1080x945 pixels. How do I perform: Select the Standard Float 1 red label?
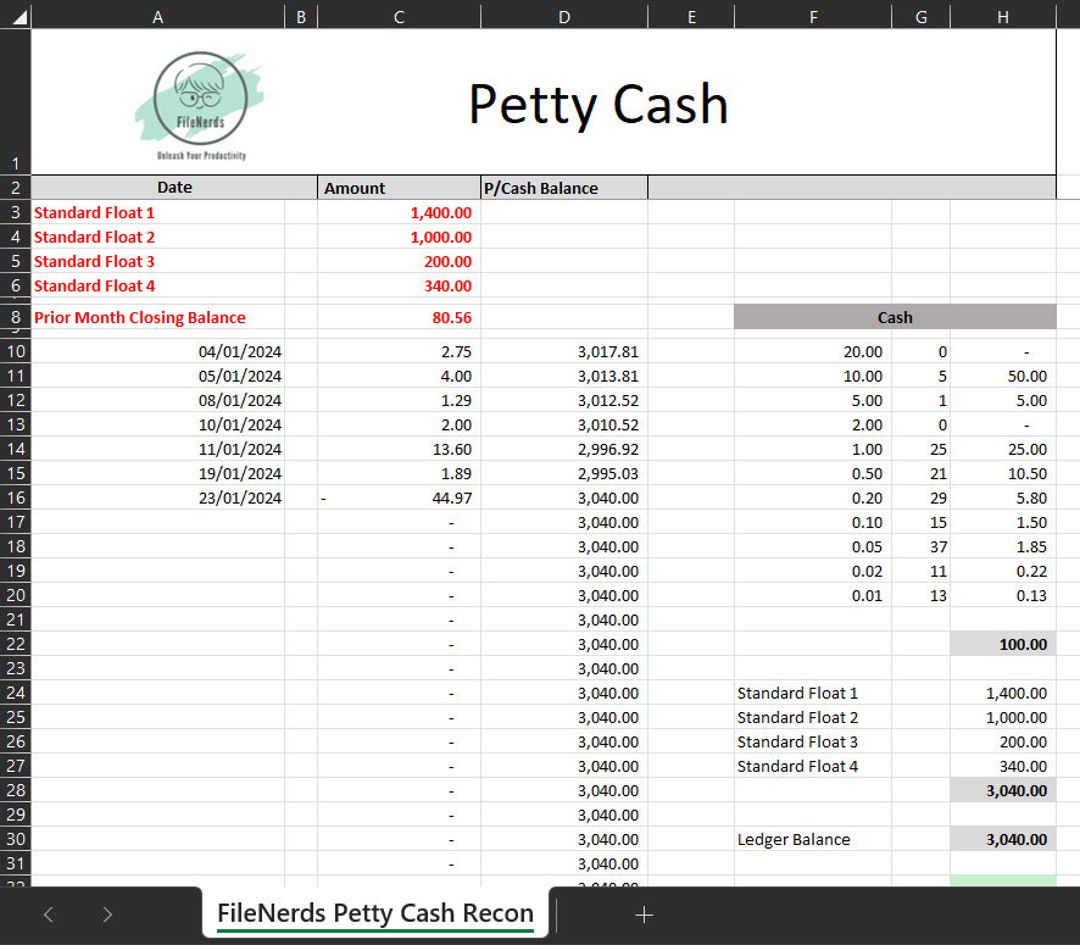tap(94, 212)
